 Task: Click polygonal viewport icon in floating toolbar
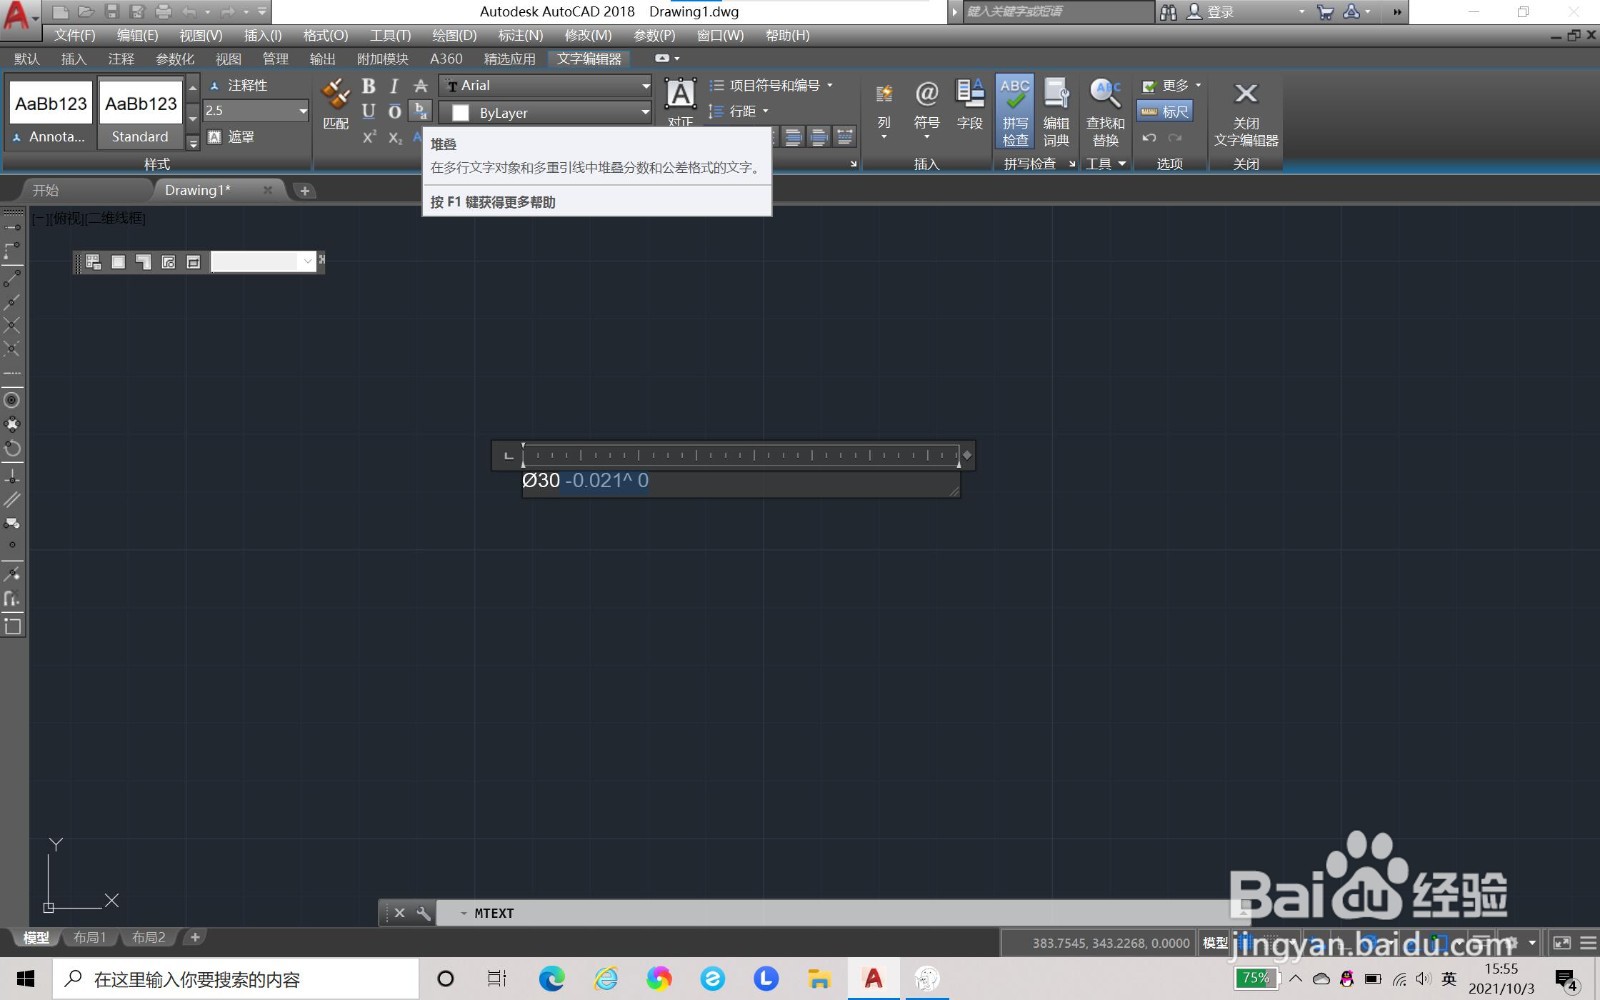[143, 262]
